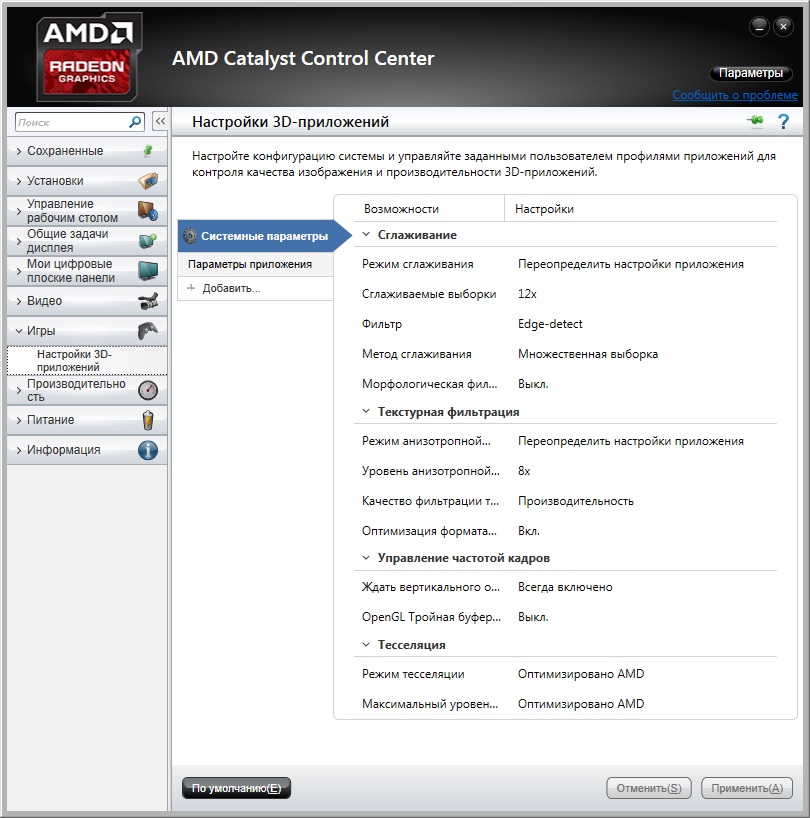Click the По умолчанию button

pyautogui.click(x=236, y=788)
